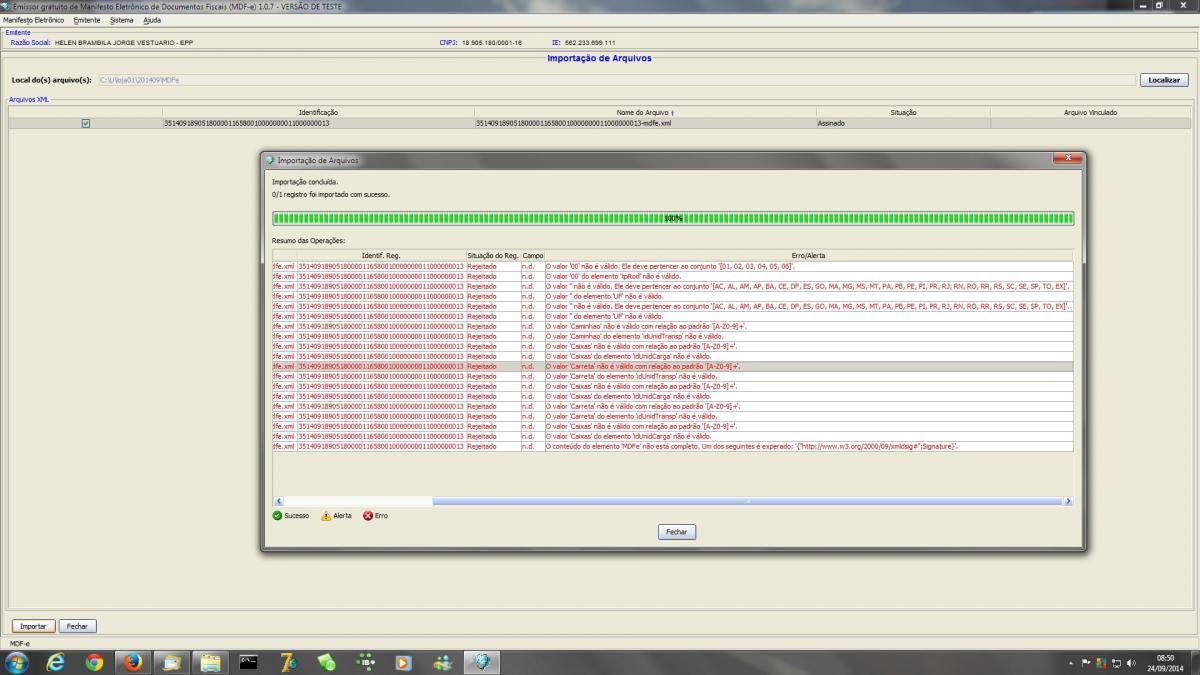This screenshot has height=675, width=1200.
Task: Click Razão Social HELEN BRAMBILA JORGE VESTUARIO text
Action: pos(123,43)
